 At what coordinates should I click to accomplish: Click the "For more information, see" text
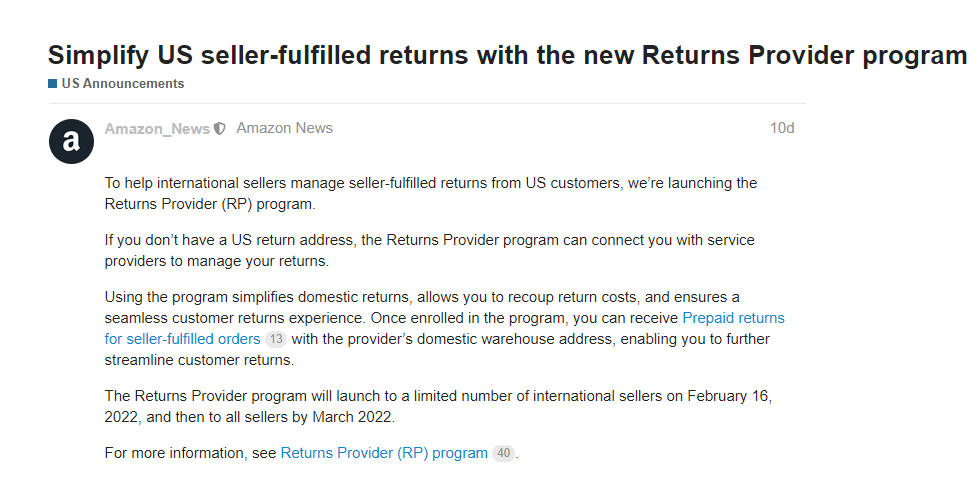pyautogui.click(x=190, y=453)
